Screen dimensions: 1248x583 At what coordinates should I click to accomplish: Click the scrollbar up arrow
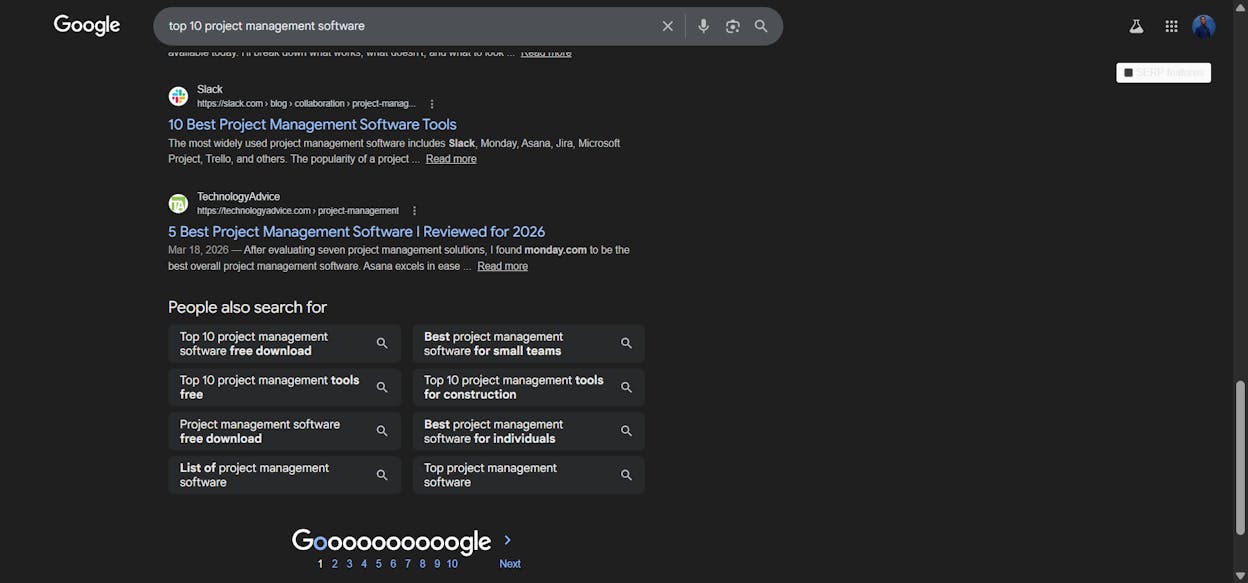tap(1241, 6)
